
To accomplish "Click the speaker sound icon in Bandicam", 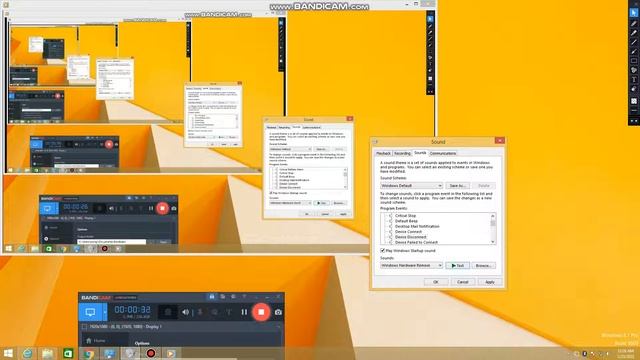I will click(185, 312).
